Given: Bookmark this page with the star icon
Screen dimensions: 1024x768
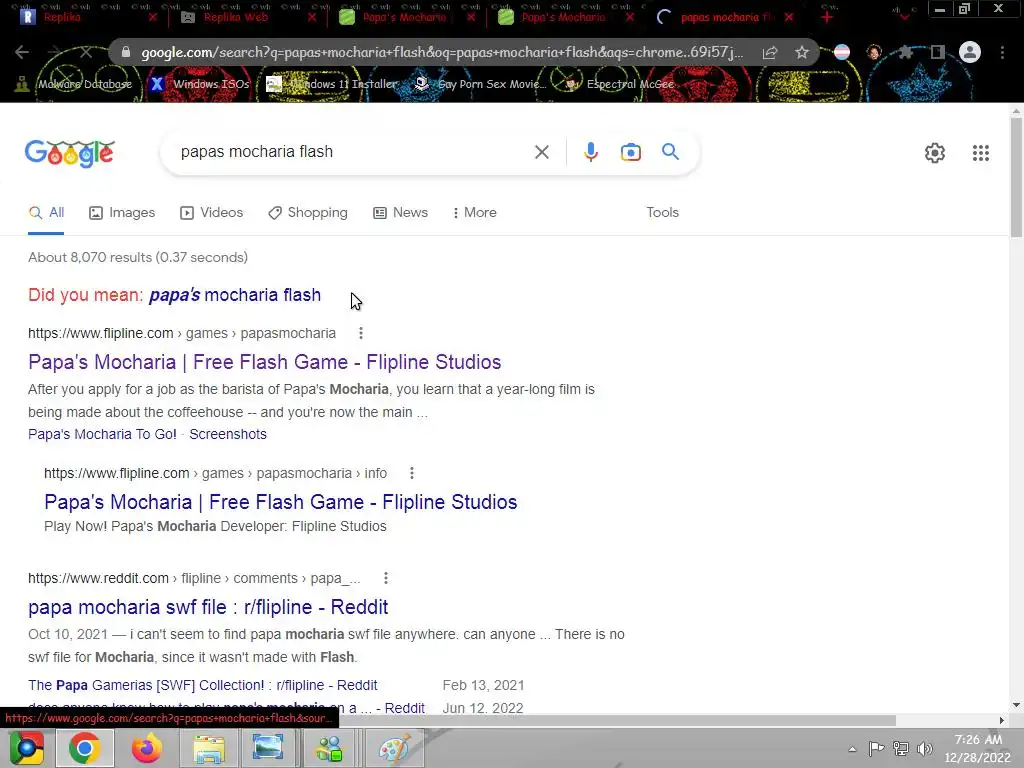Looking at the screenshot, I should click(x=802, y=52).
